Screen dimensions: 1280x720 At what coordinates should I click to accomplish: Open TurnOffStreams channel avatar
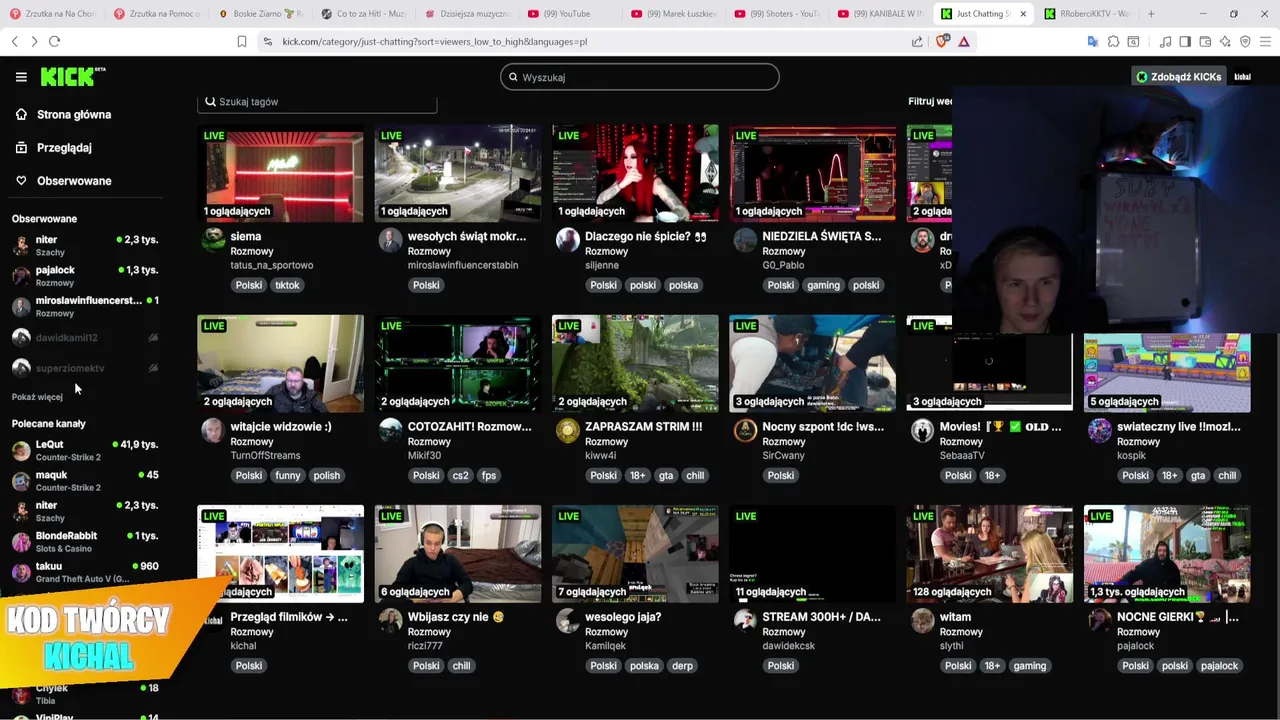(213, 430)
